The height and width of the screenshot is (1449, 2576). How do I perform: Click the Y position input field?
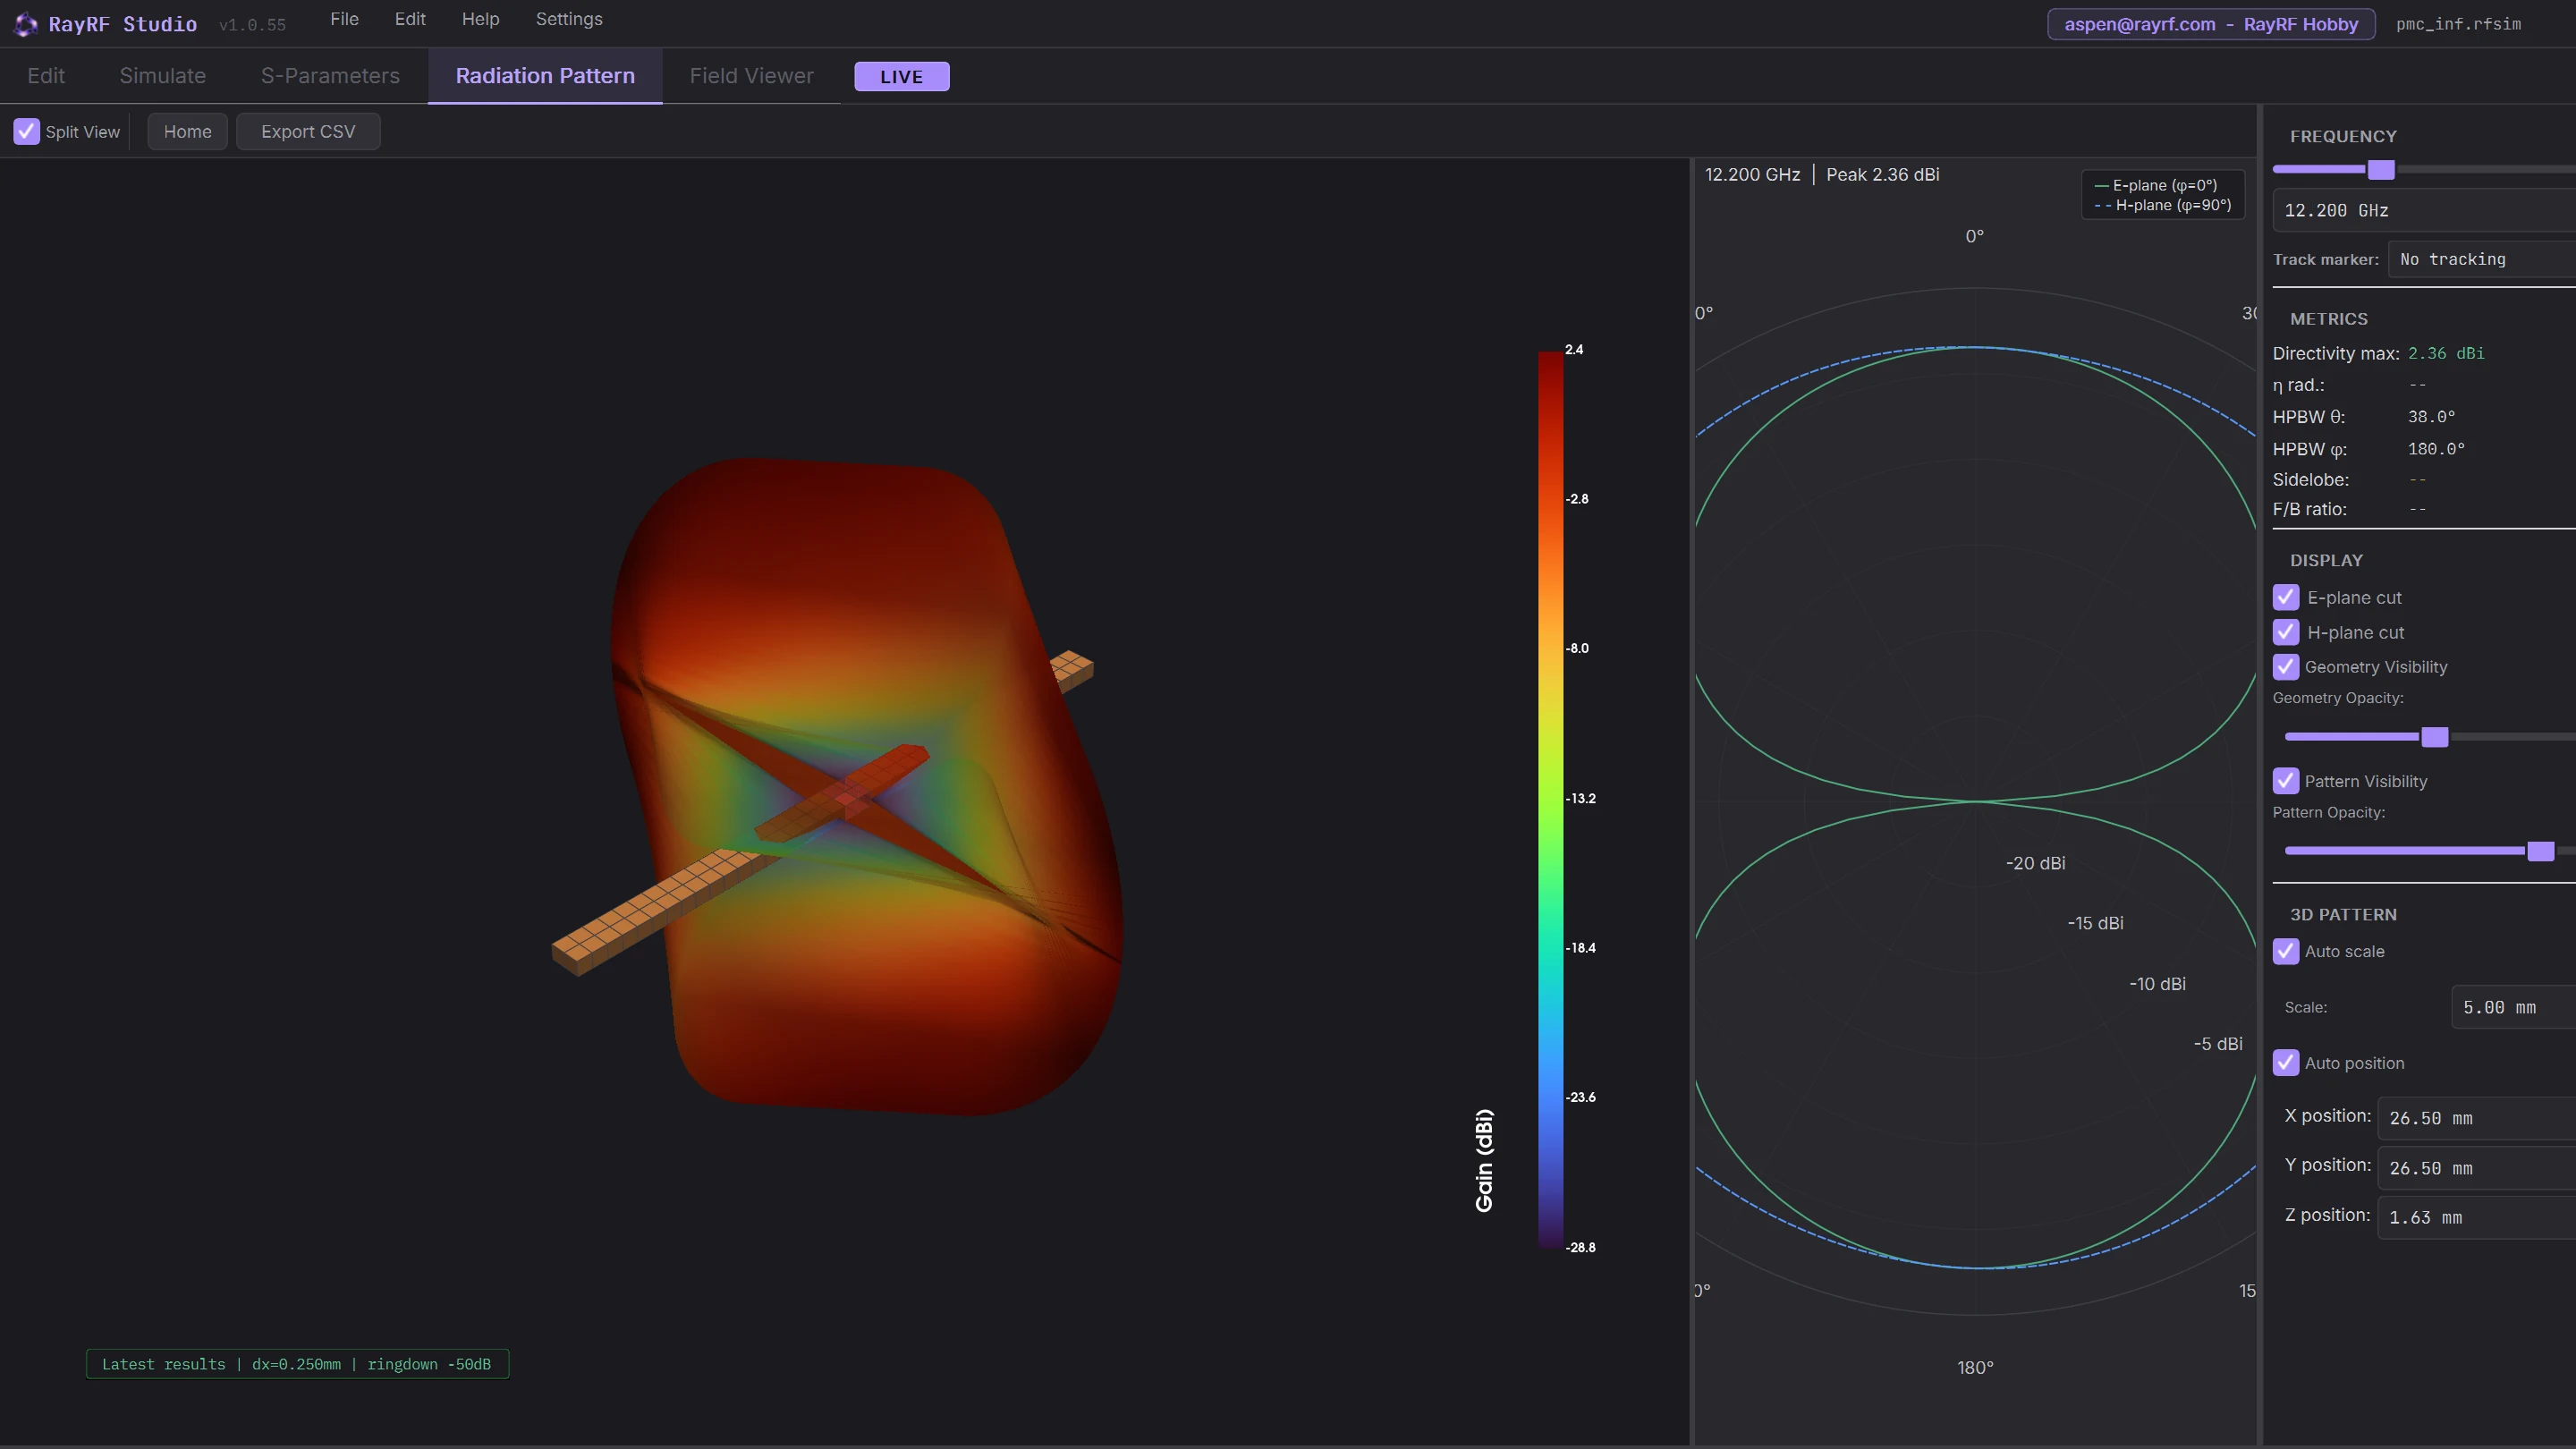point(2476,1168)
